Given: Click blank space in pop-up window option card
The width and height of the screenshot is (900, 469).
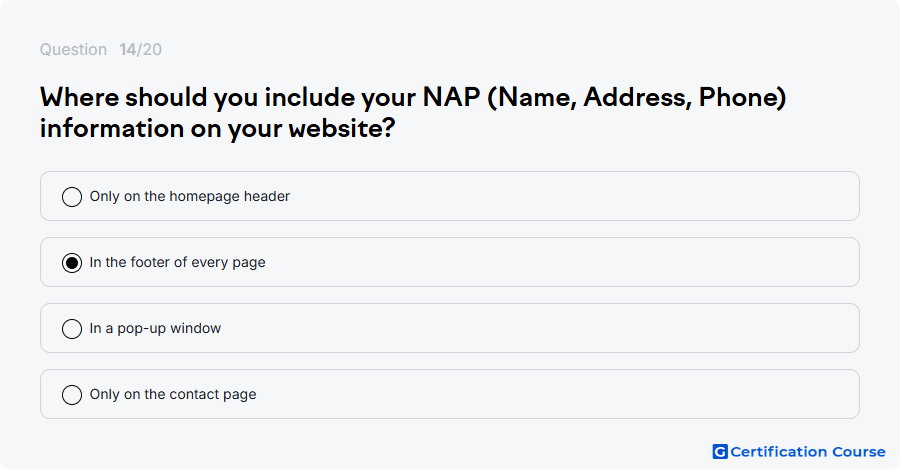Looking at the screenshot, I should pyautogui.click(x=574, y=328).
